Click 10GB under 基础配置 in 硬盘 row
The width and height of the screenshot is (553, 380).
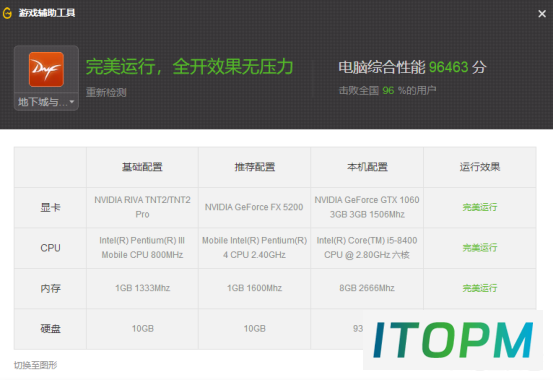[x=142, y=329]
